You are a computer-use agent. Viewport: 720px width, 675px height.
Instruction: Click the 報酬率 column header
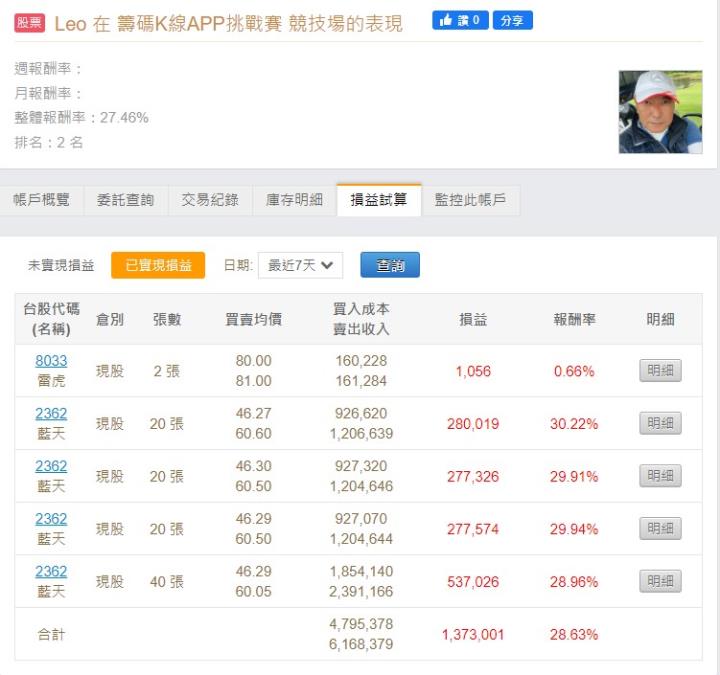[x=574, y=320]
